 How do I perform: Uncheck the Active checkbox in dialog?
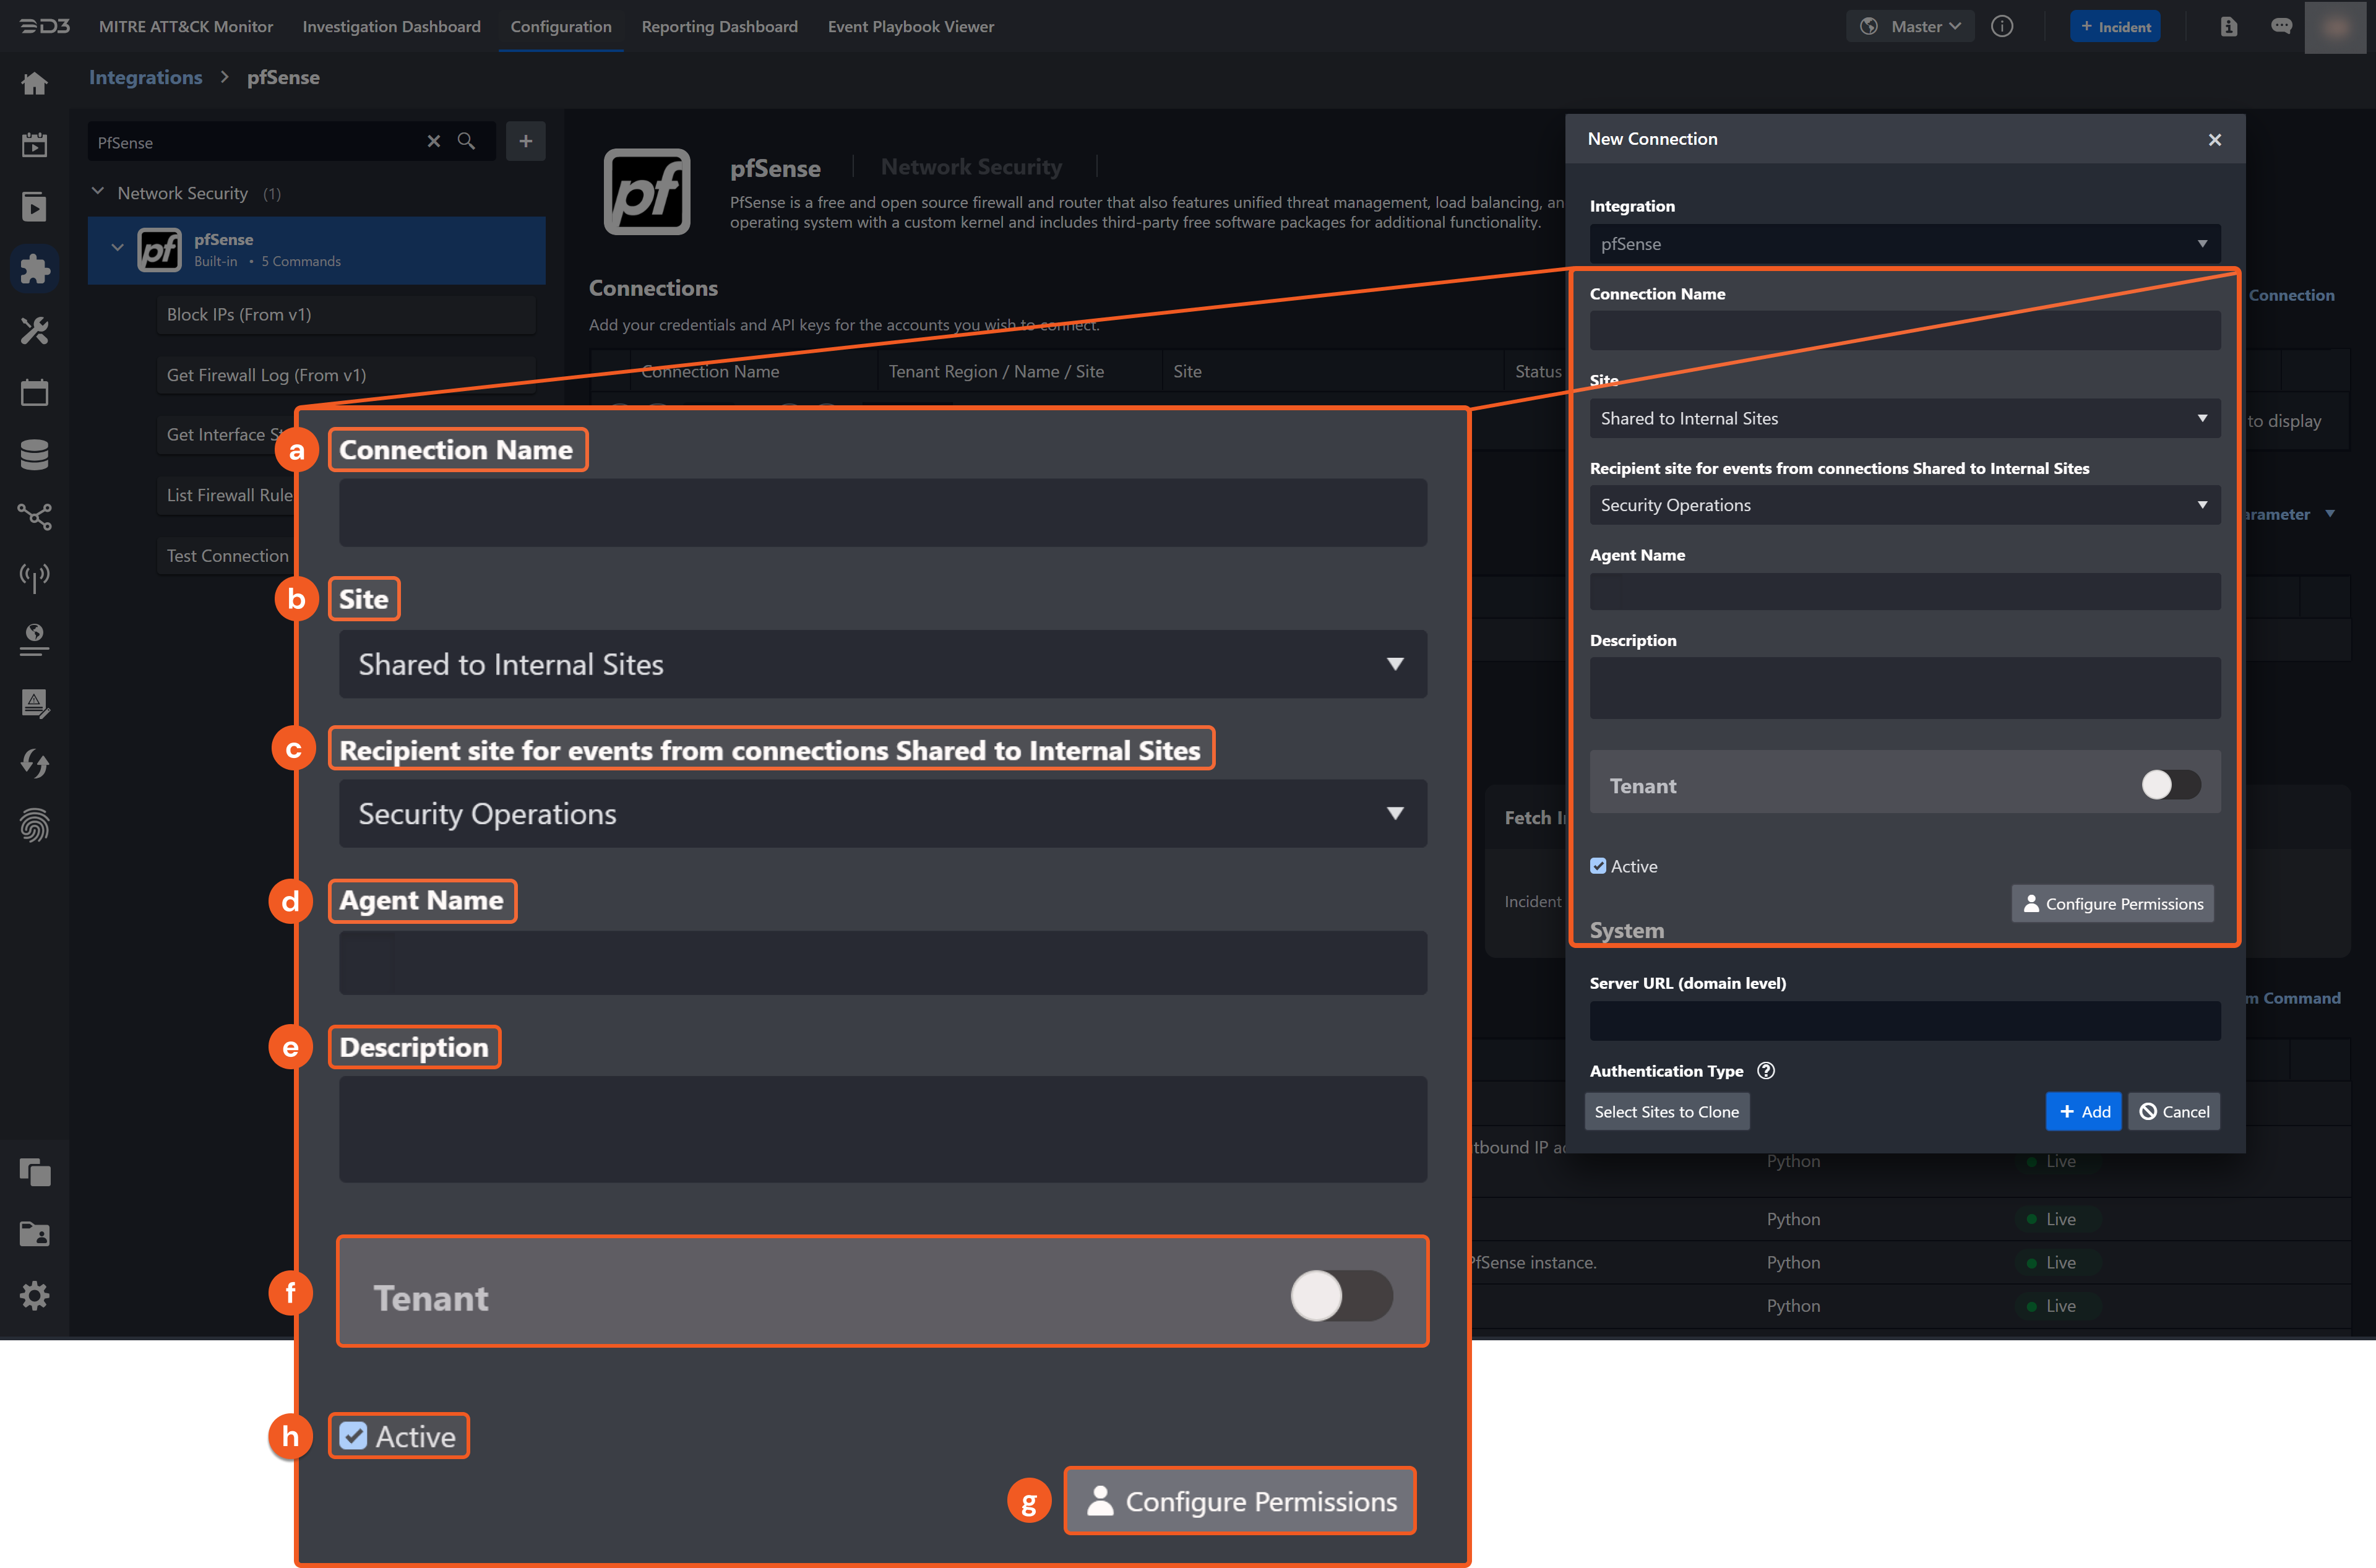point(1598,866)
